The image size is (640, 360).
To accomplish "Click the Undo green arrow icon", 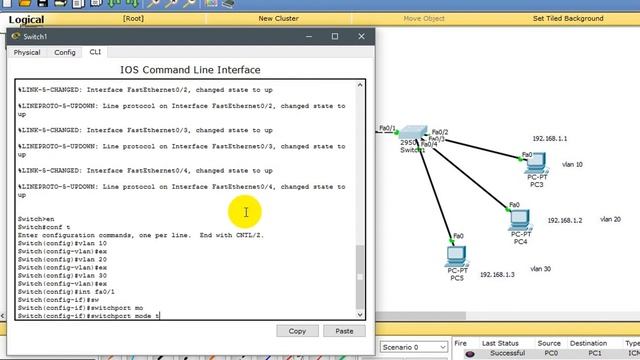I will coord(114,4).
